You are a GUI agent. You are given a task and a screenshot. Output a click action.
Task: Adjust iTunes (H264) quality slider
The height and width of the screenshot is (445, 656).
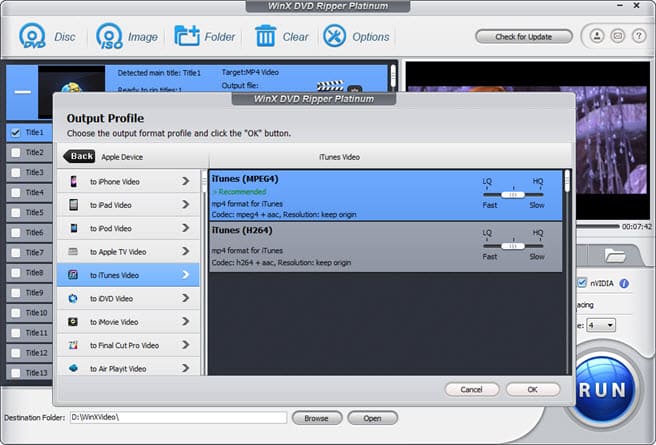coord(513,246)
